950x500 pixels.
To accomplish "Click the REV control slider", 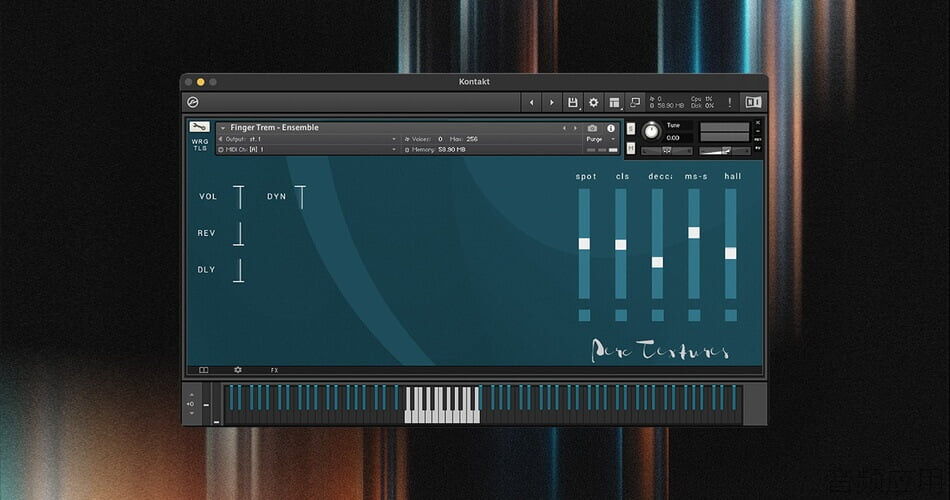I will pyautogui.click(x=239, y=234).
